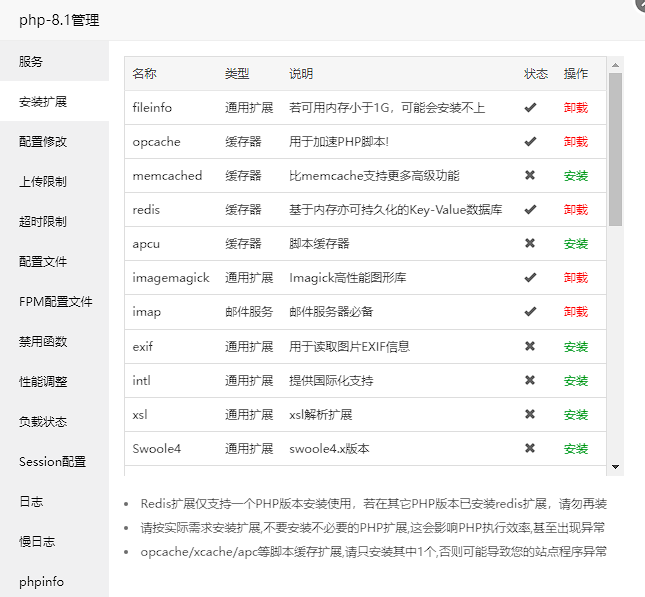Install the memcached extension
The image size is (645, 597).
tap(575, 176)
